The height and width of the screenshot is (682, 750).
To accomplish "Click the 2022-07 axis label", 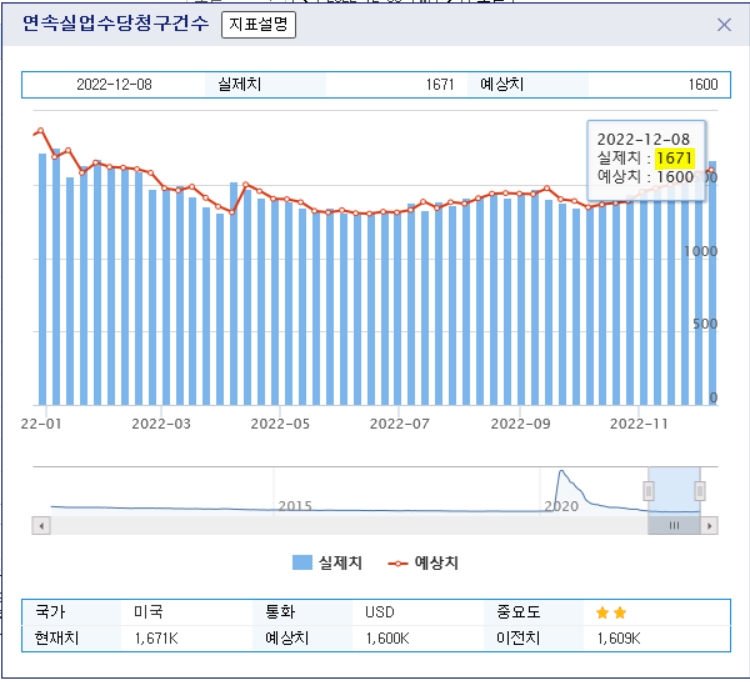I will [x=399, y=424].
